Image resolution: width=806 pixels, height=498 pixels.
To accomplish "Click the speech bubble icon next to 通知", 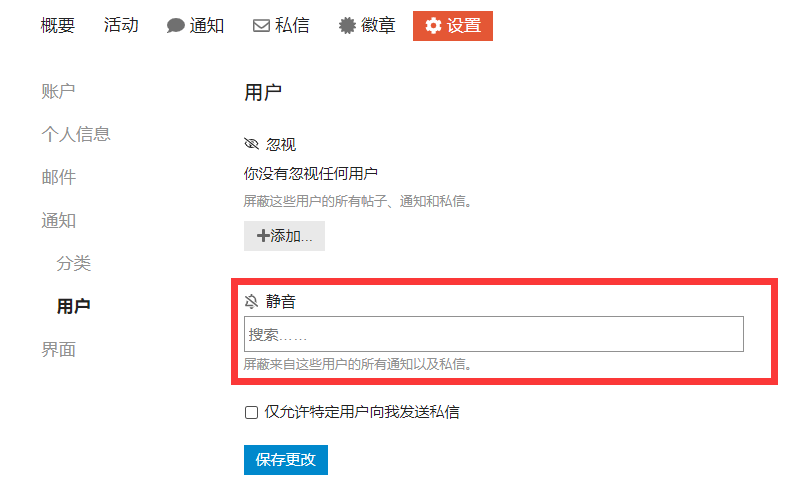I will coord(175,26).
